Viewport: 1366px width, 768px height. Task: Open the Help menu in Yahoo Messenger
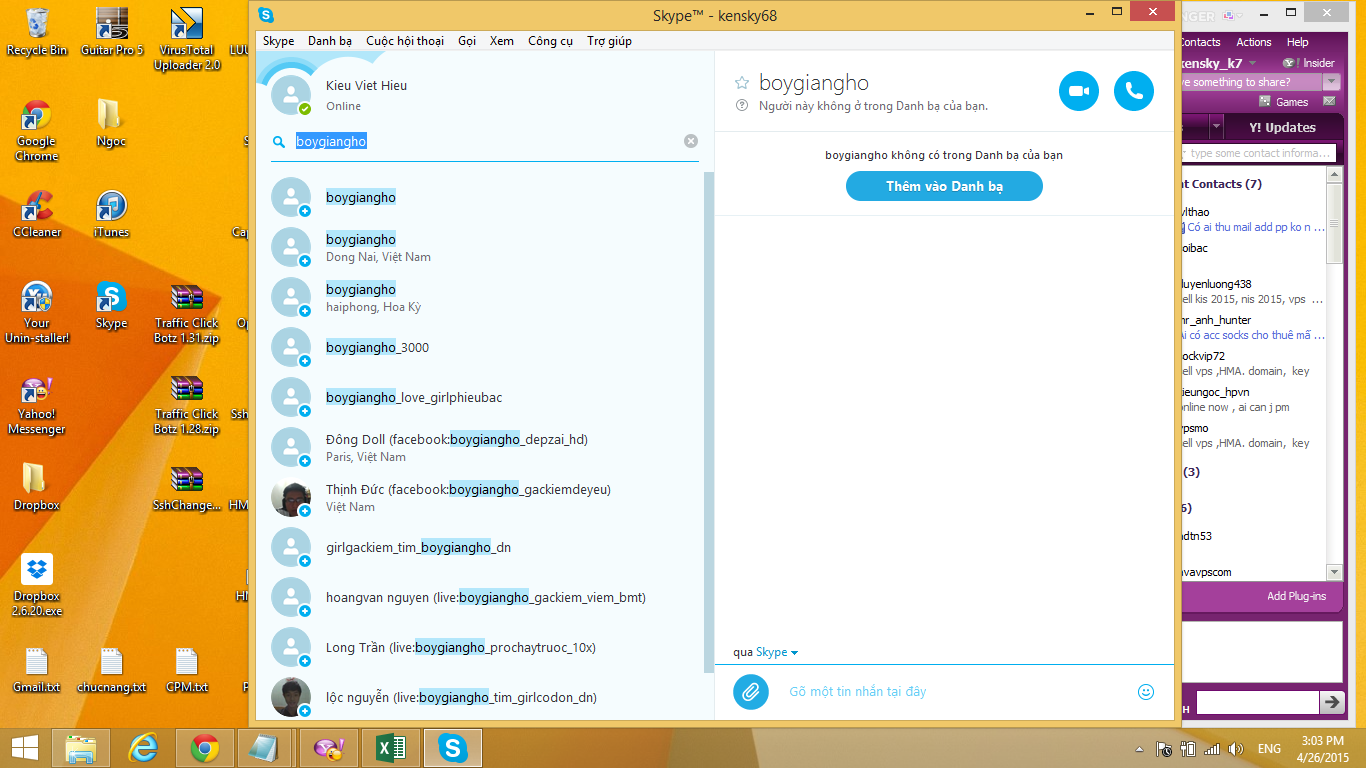click(x=1298, y=42)
